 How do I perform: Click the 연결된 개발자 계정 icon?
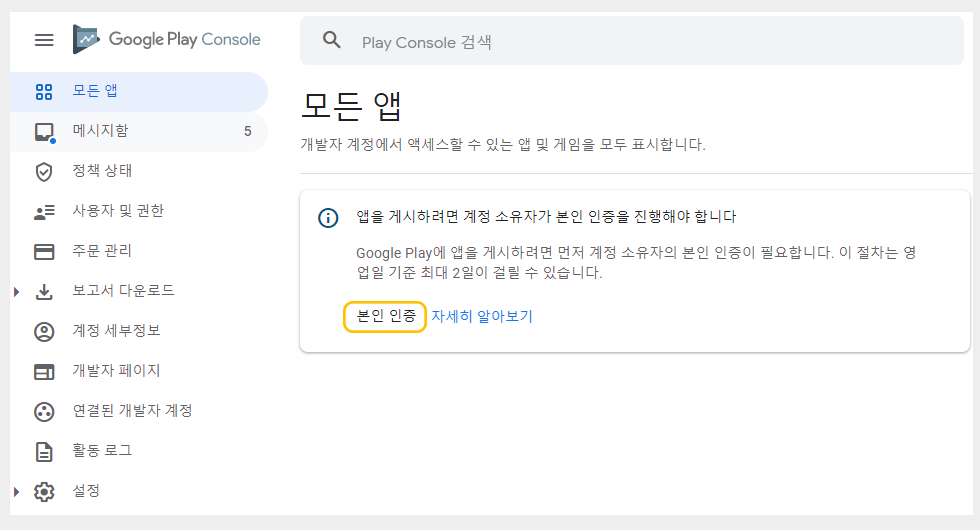(x=44, y=412)
